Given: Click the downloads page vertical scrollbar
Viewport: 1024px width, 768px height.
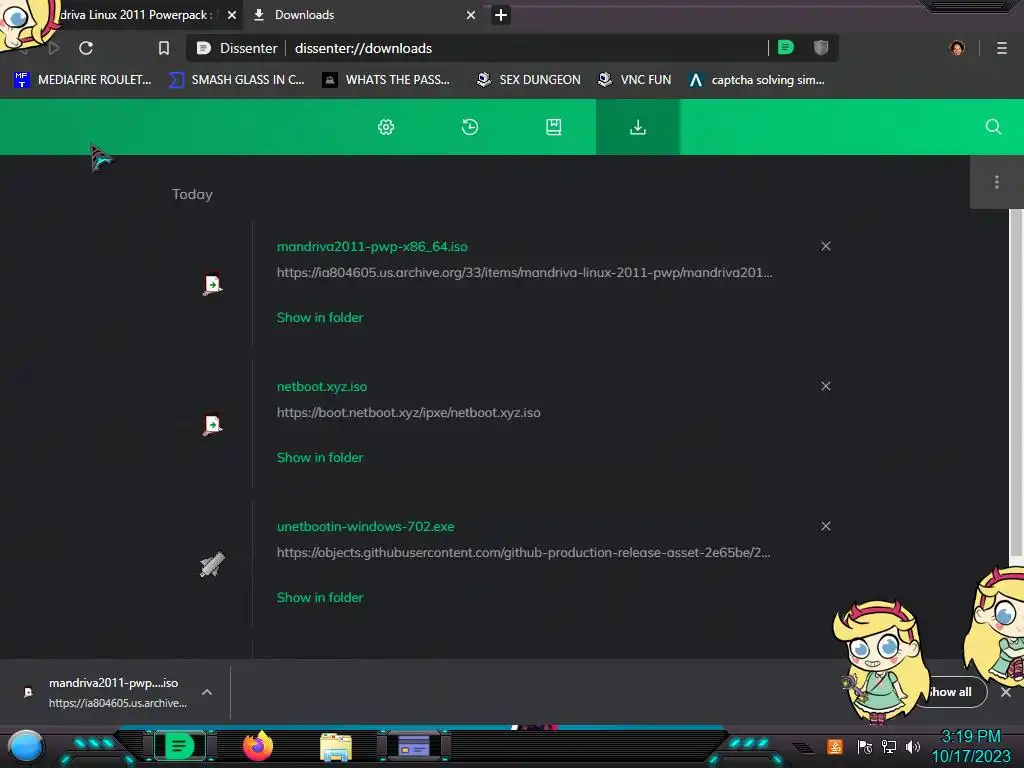Looking at the screenshot, I should coord(1016,385).
